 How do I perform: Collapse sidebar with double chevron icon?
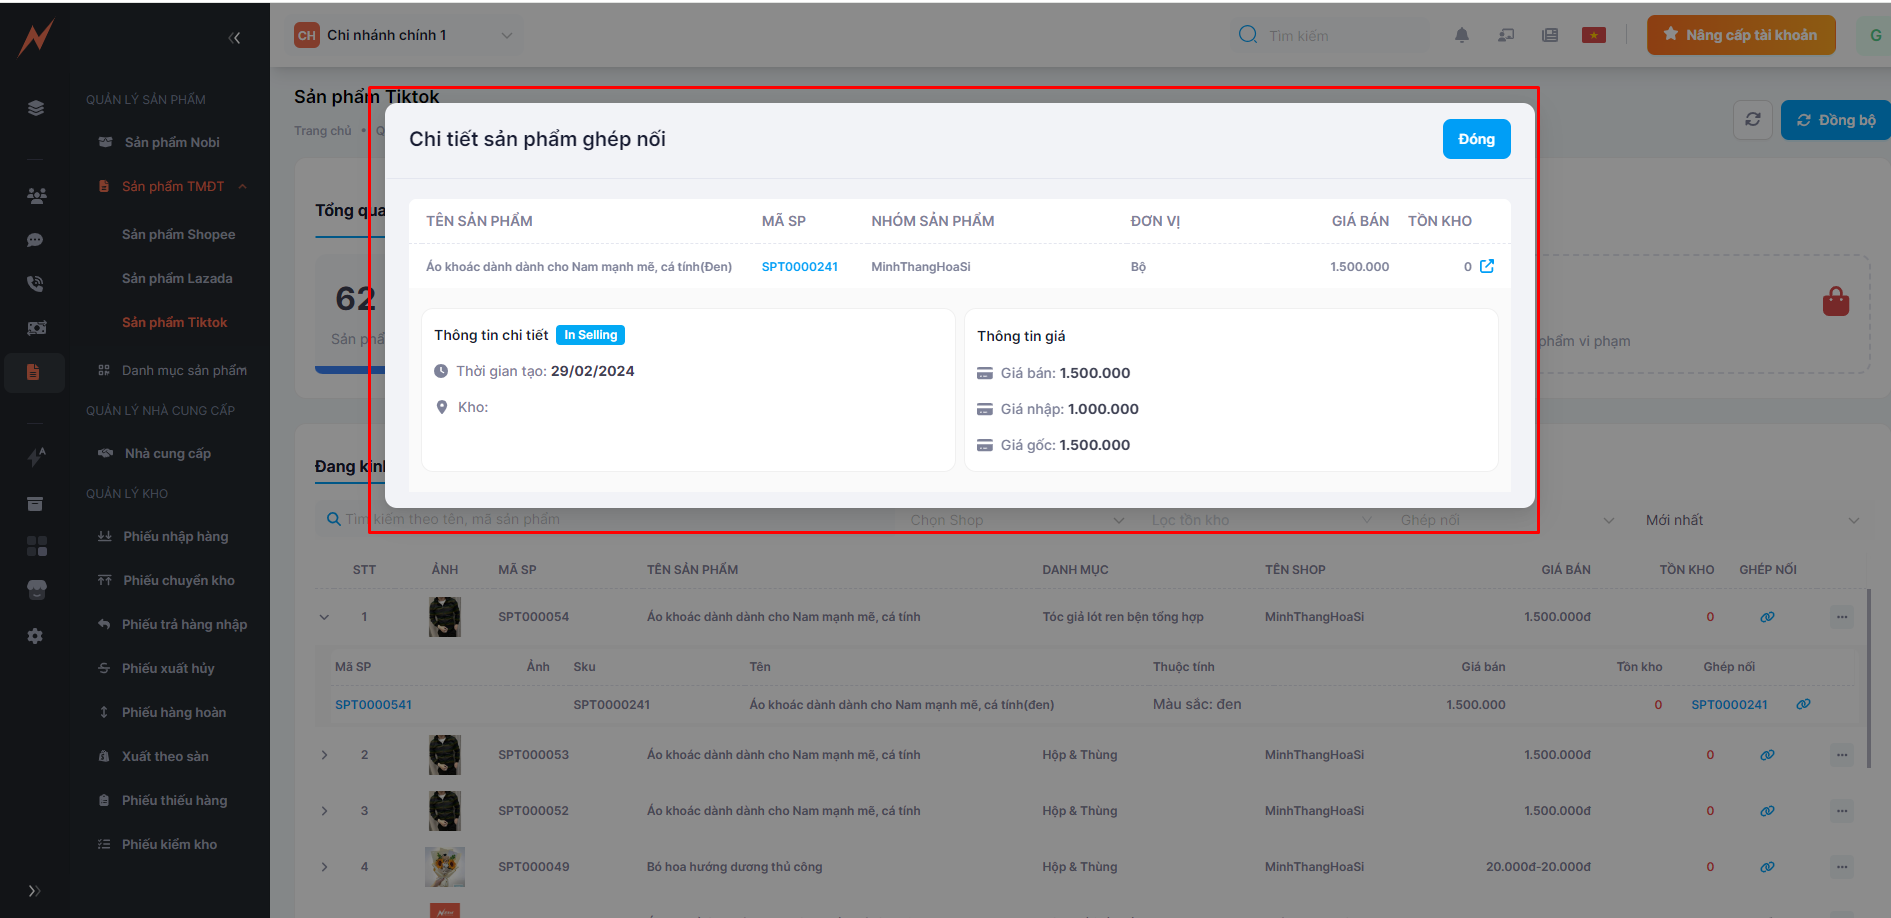click(234, 38)
